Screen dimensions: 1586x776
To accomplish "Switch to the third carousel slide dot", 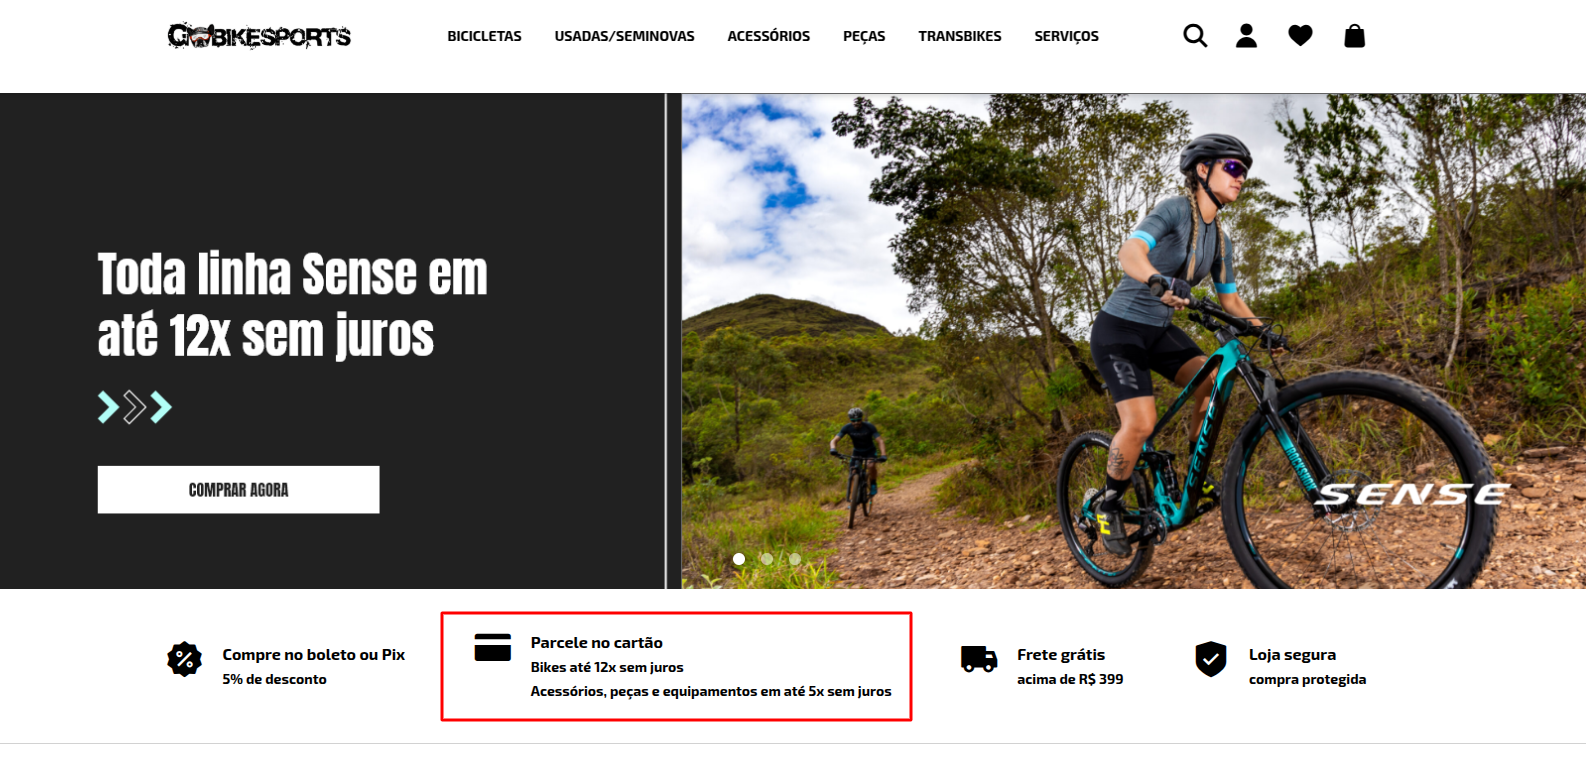I will click(x=795, y=559).
